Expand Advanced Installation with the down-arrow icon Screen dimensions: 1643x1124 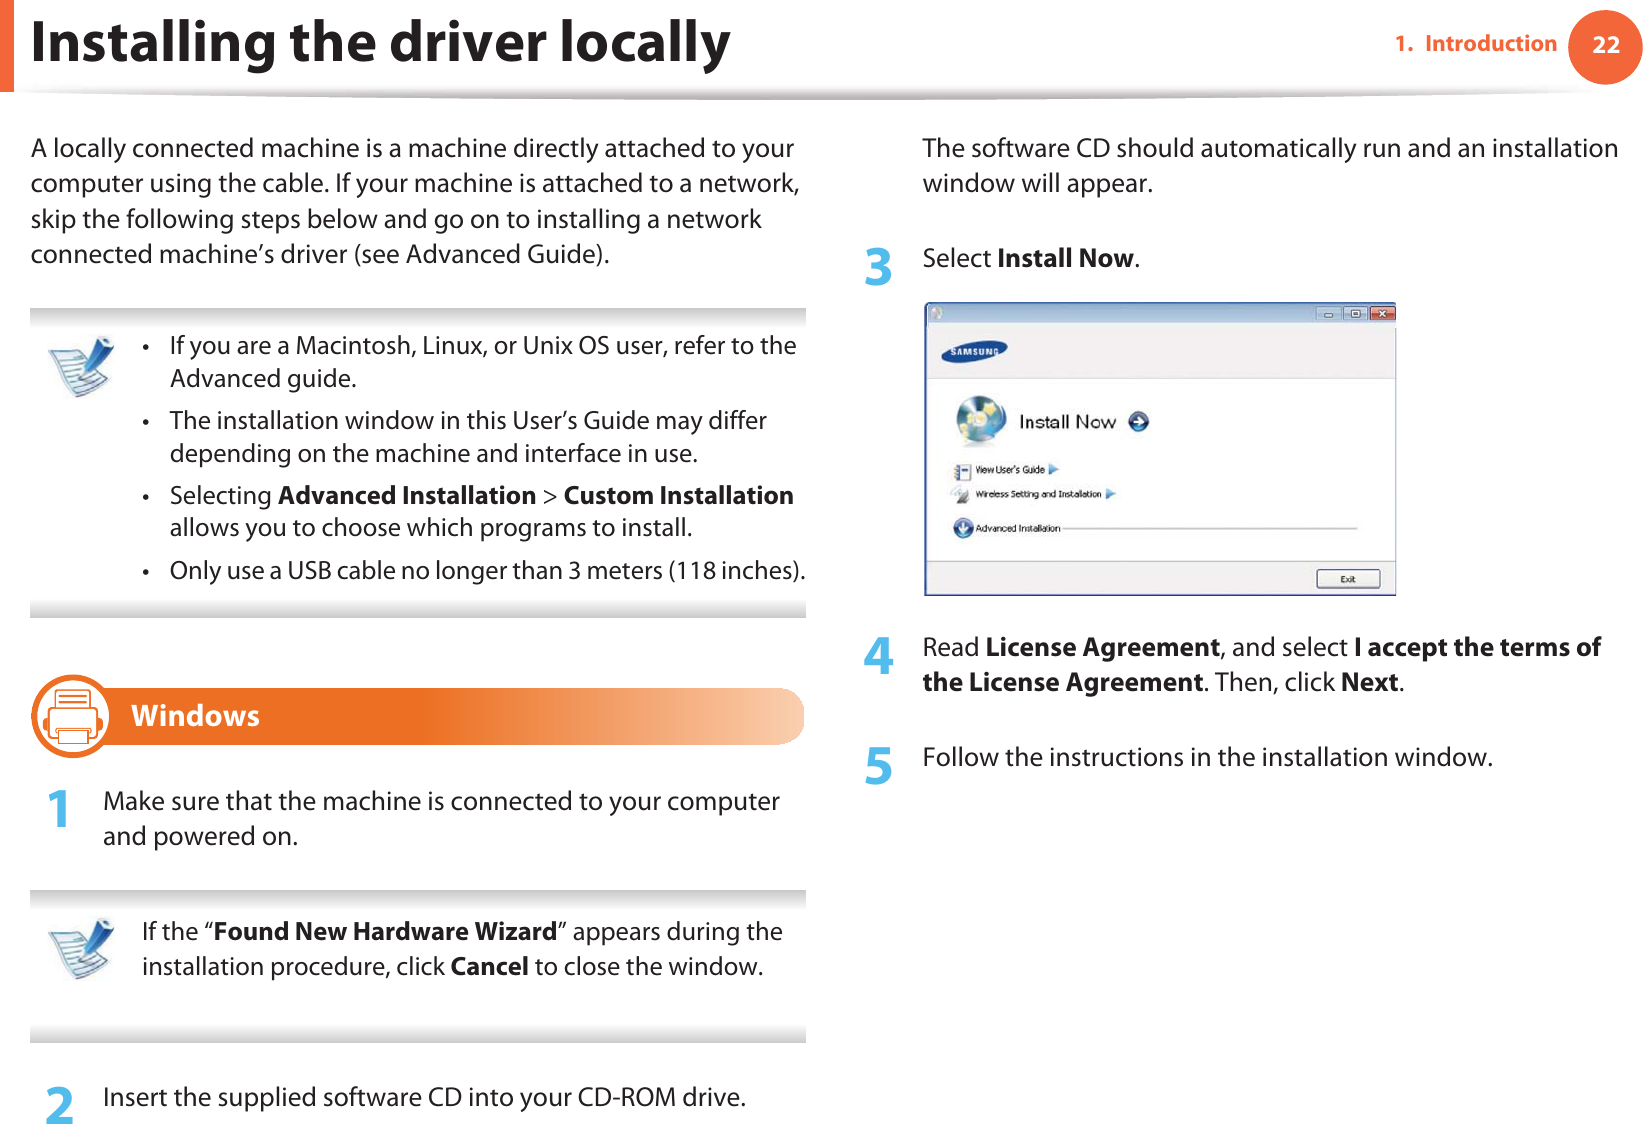coord(963,528)
